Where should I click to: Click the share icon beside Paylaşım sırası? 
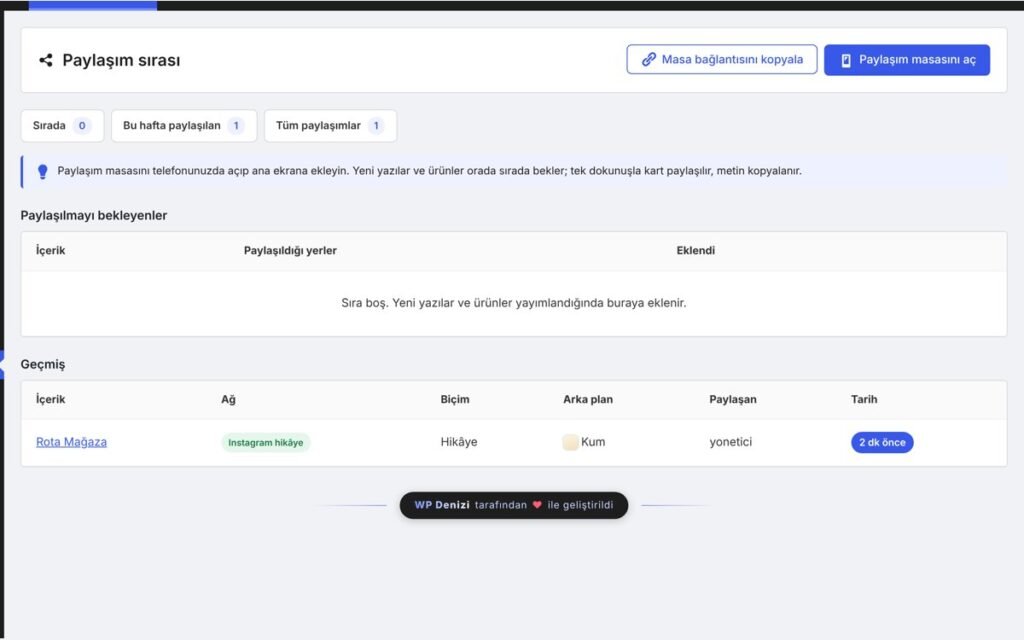coord(46,60)
